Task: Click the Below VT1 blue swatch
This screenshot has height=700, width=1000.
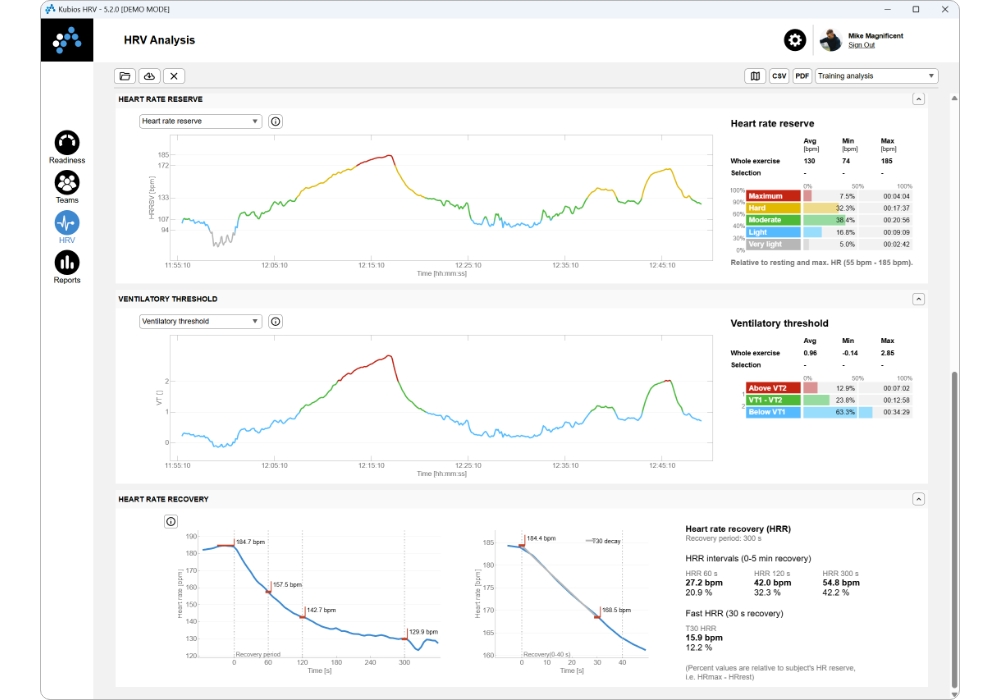Action: (773, 412)
